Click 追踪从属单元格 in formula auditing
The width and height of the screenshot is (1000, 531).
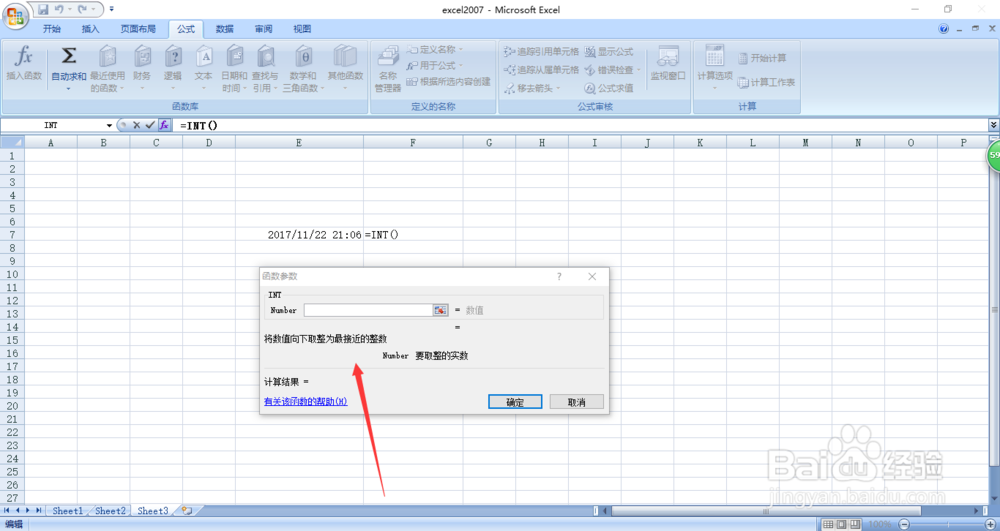pyautogui.click(x=541, y=69)
